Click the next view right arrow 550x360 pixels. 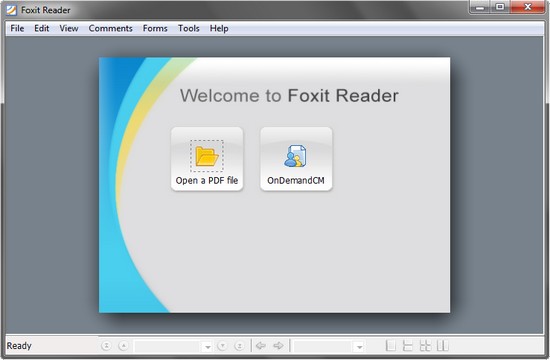(x=278, y=346)
